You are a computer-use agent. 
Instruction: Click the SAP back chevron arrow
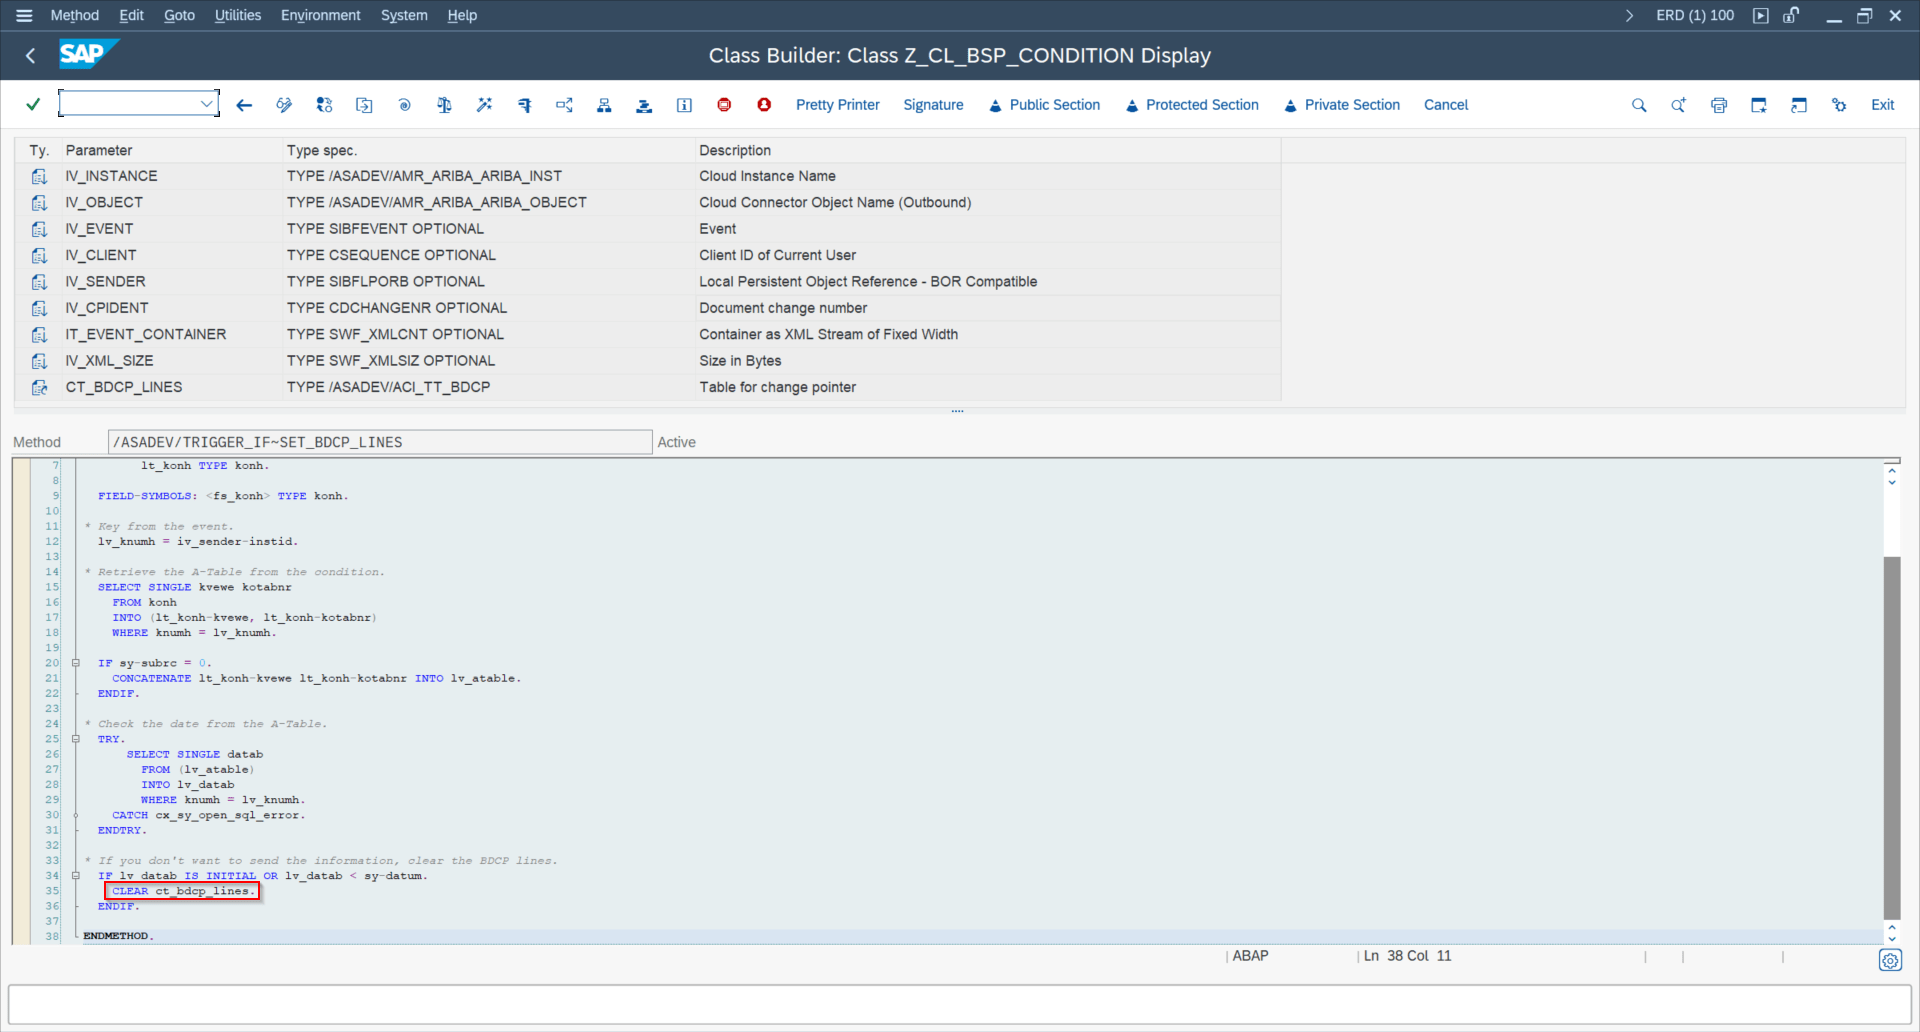pos(30,56)
